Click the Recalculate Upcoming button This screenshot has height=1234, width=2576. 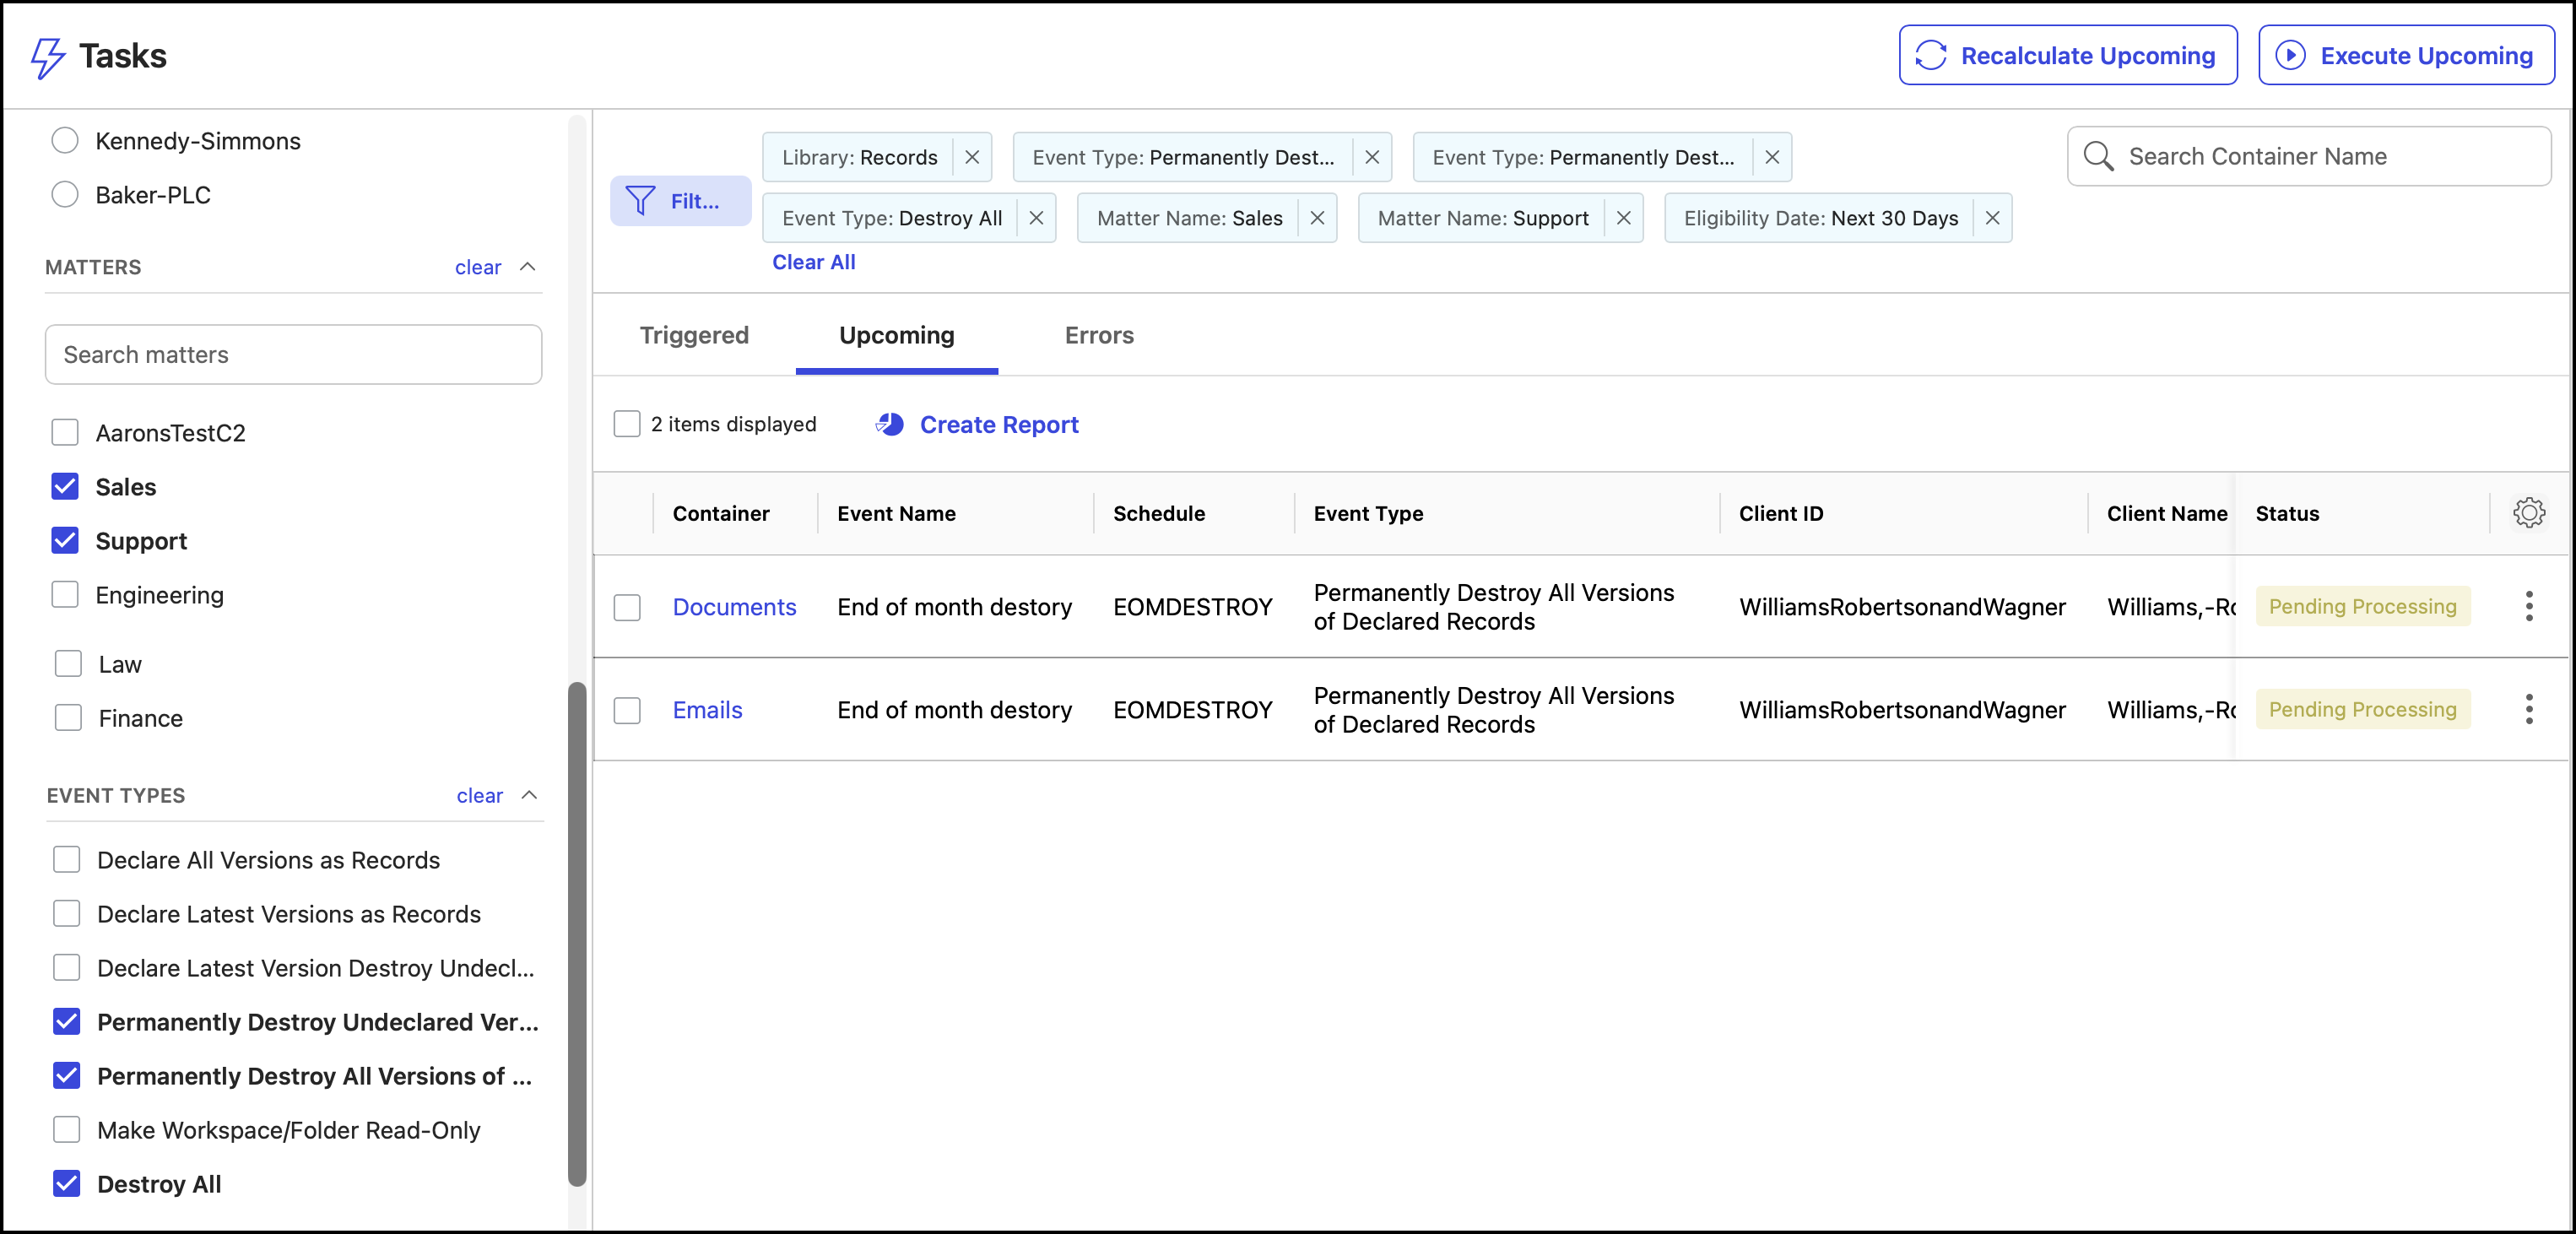[2067, 56]
